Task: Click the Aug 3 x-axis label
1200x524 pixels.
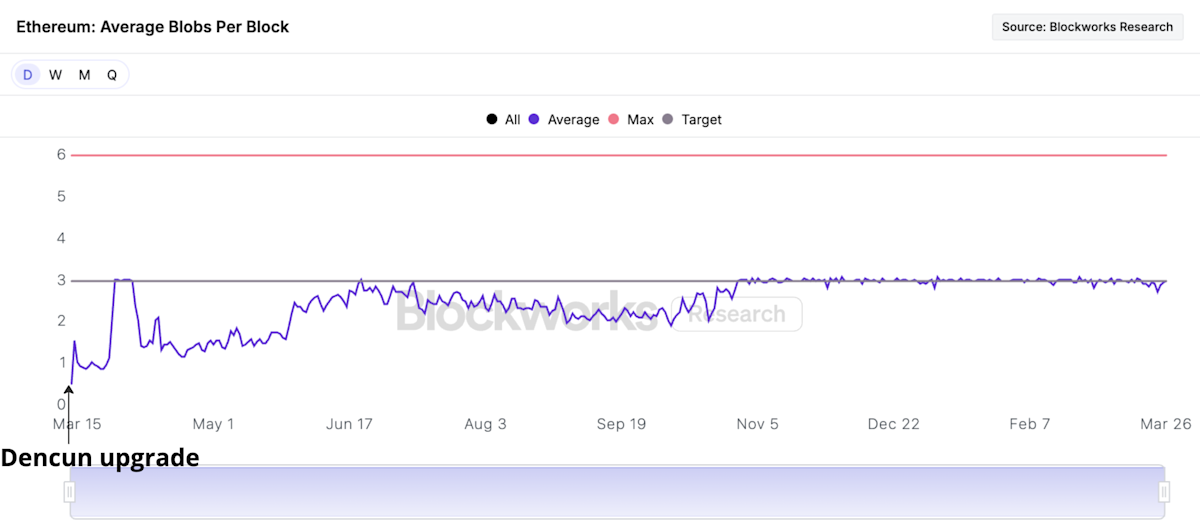Action: click(486, 424)
